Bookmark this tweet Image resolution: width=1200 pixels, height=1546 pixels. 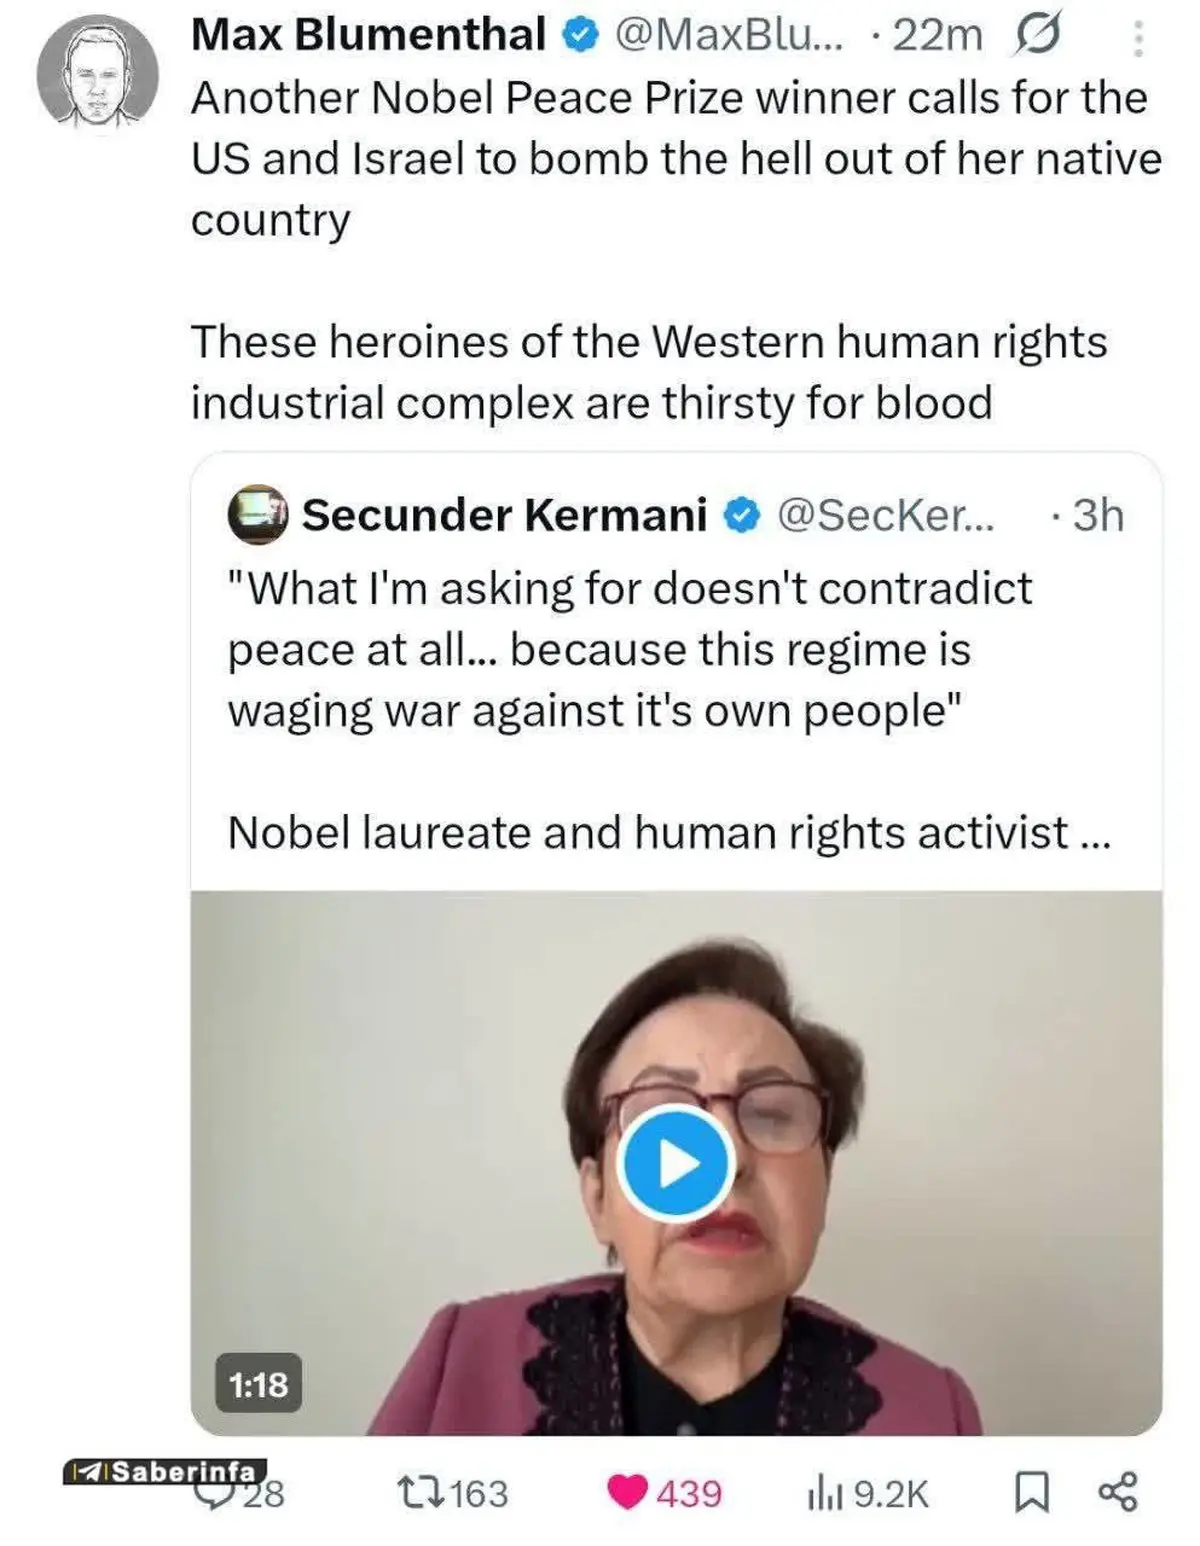(1031, 1494)
